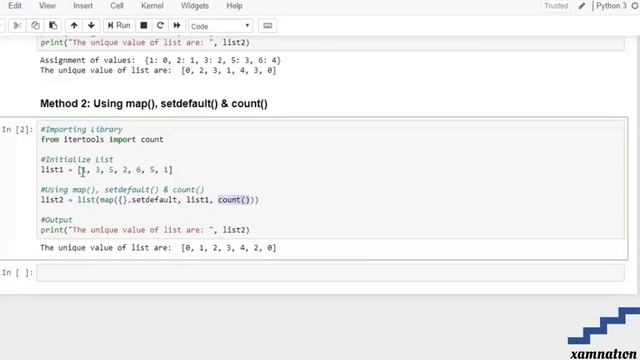The height and width of the screenshot is (360, 640).
Task: Click the print statement in cell In [2]
Action: pyautogui.click(x=145, y=230)
